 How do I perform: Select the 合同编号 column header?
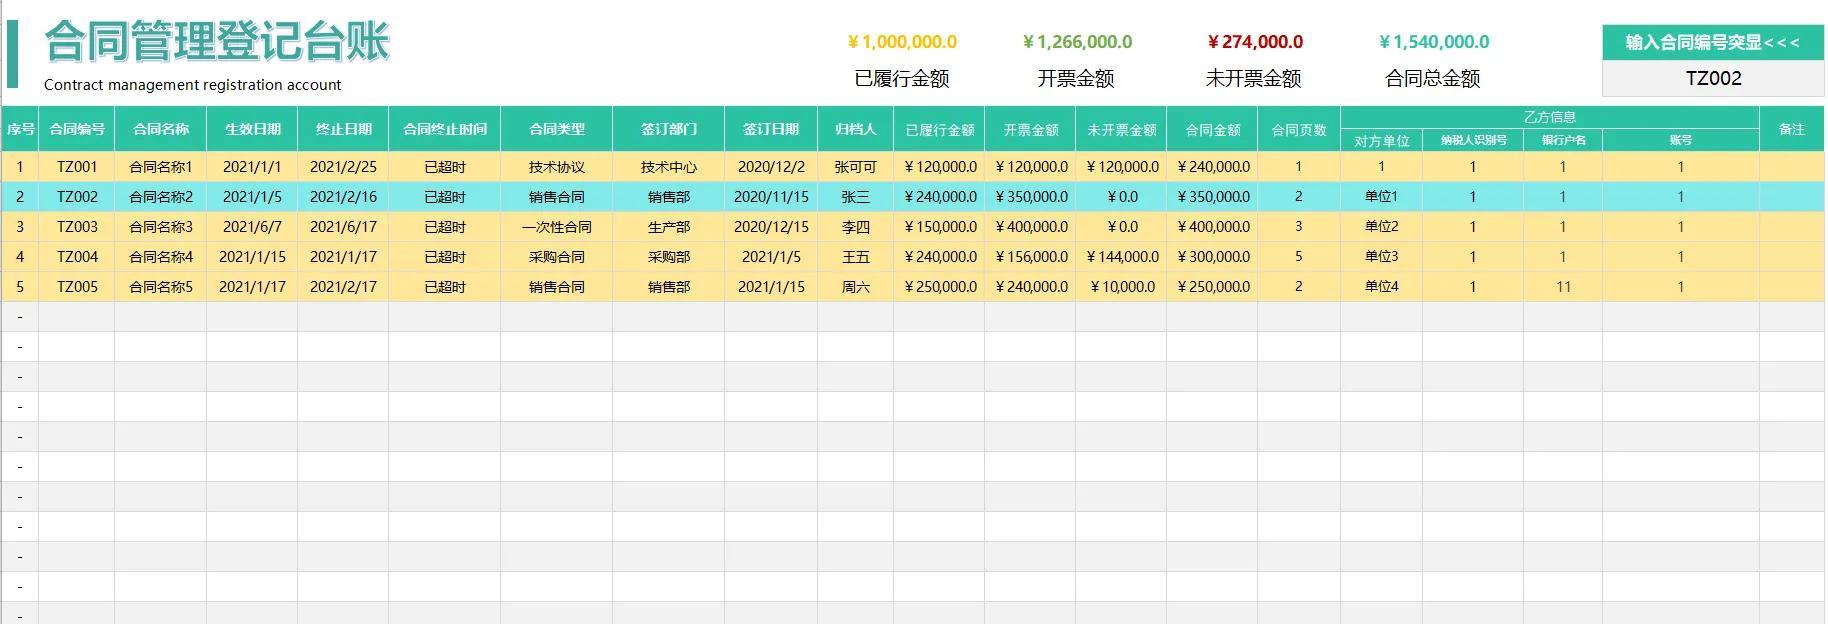(x=77, y=129)
